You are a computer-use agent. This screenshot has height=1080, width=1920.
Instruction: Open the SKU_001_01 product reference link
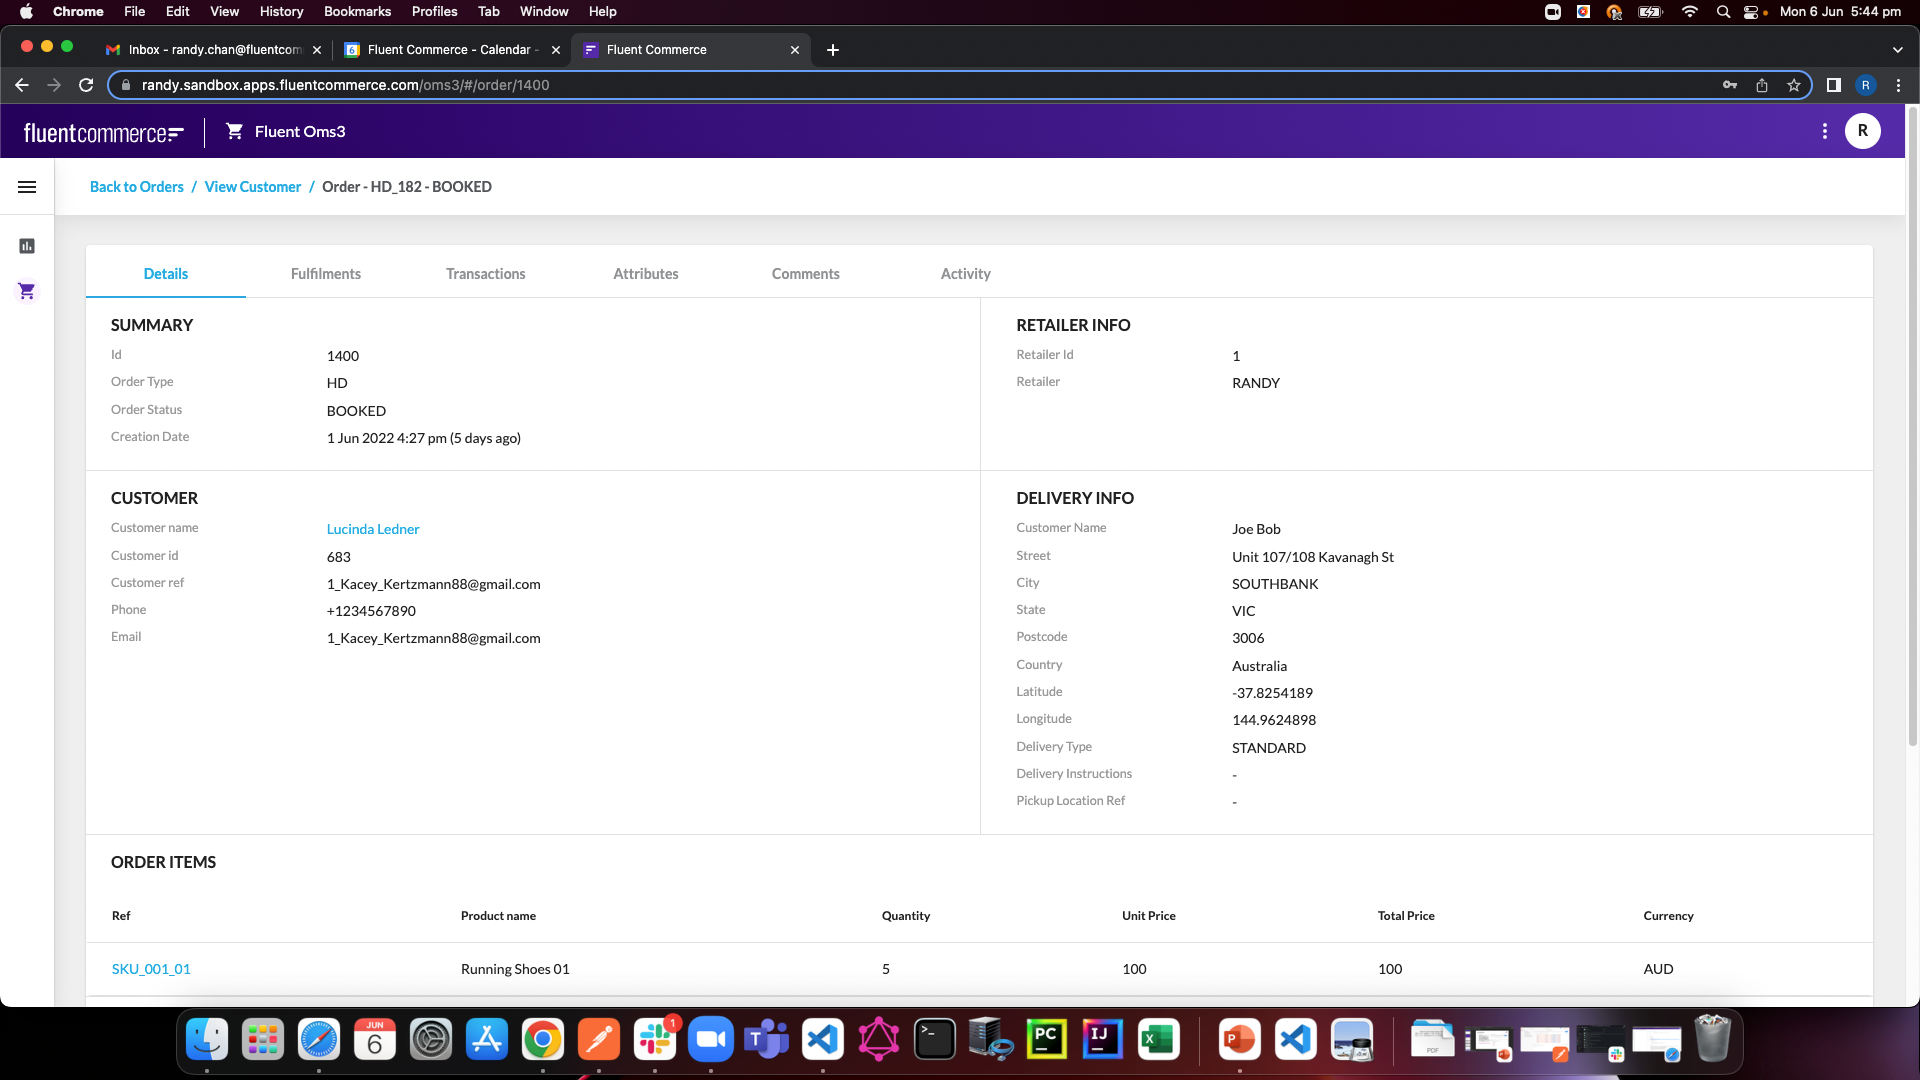coord(150,968)
